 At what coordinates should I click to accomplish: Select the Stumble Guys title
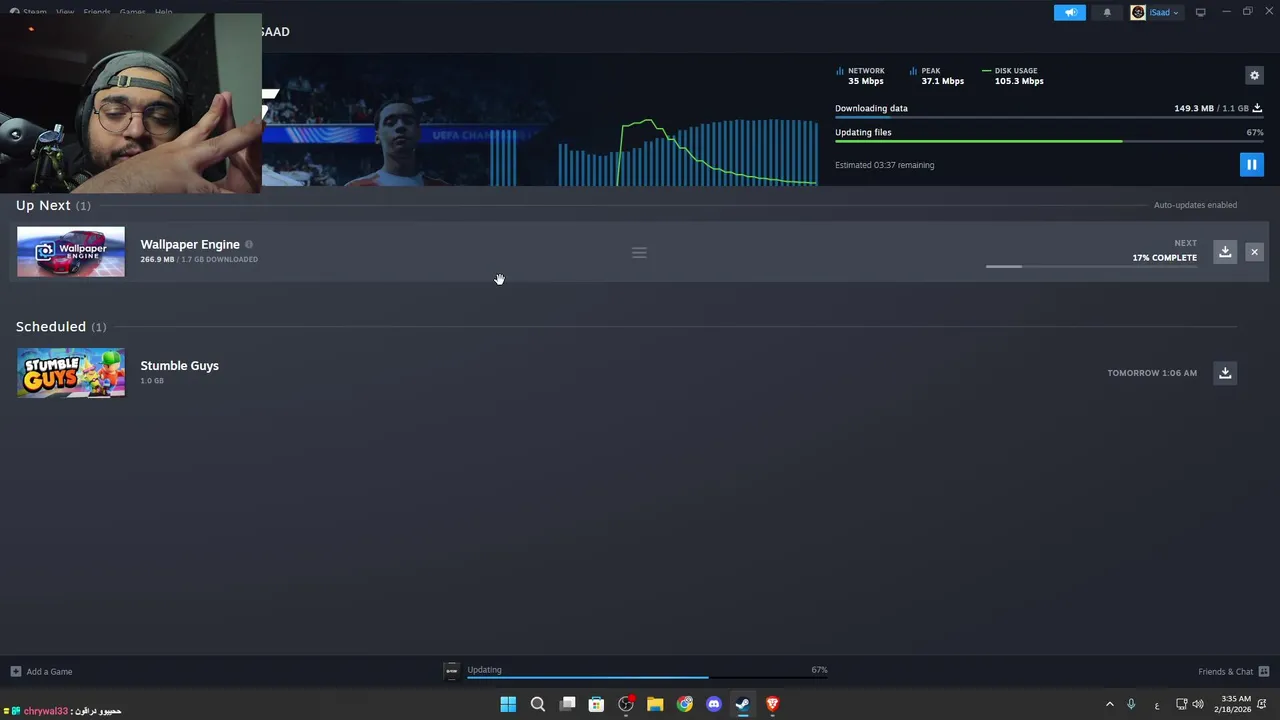click(179, 366)
